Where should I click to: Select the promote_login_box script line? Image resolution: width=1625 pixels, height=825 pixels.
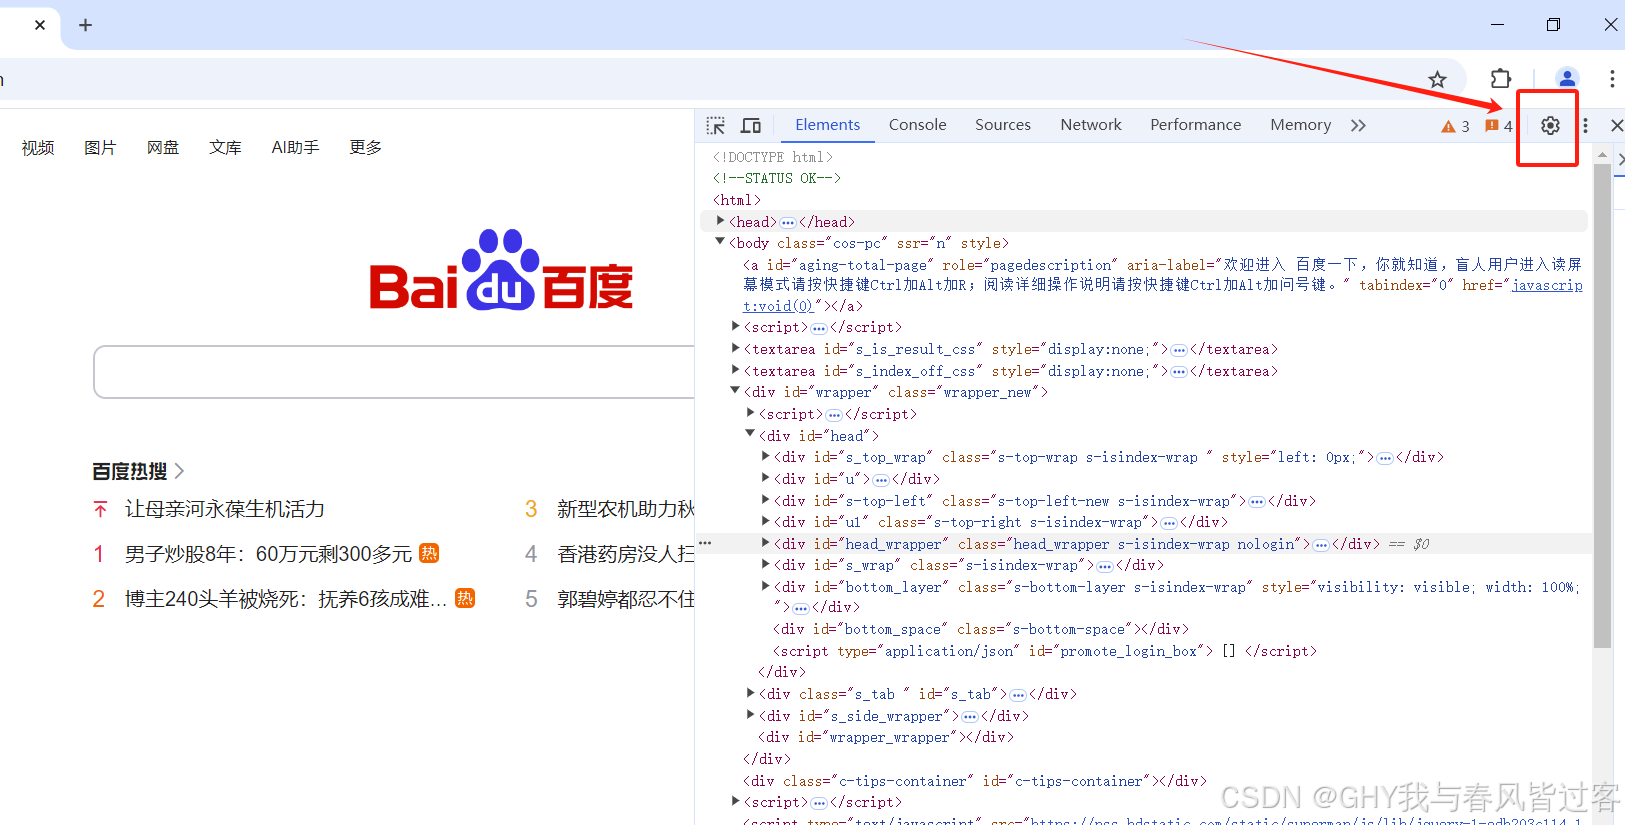(x=1044, y=651)
